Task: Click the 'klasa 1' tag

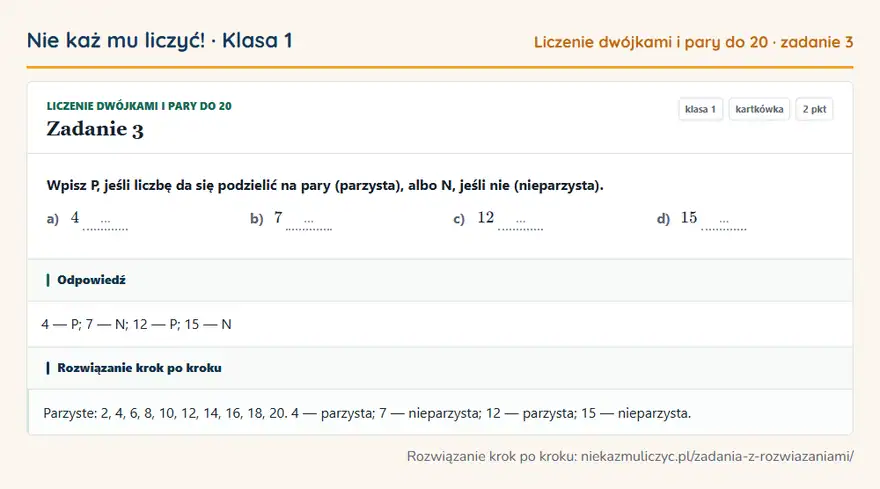Action: pos(700,109)
